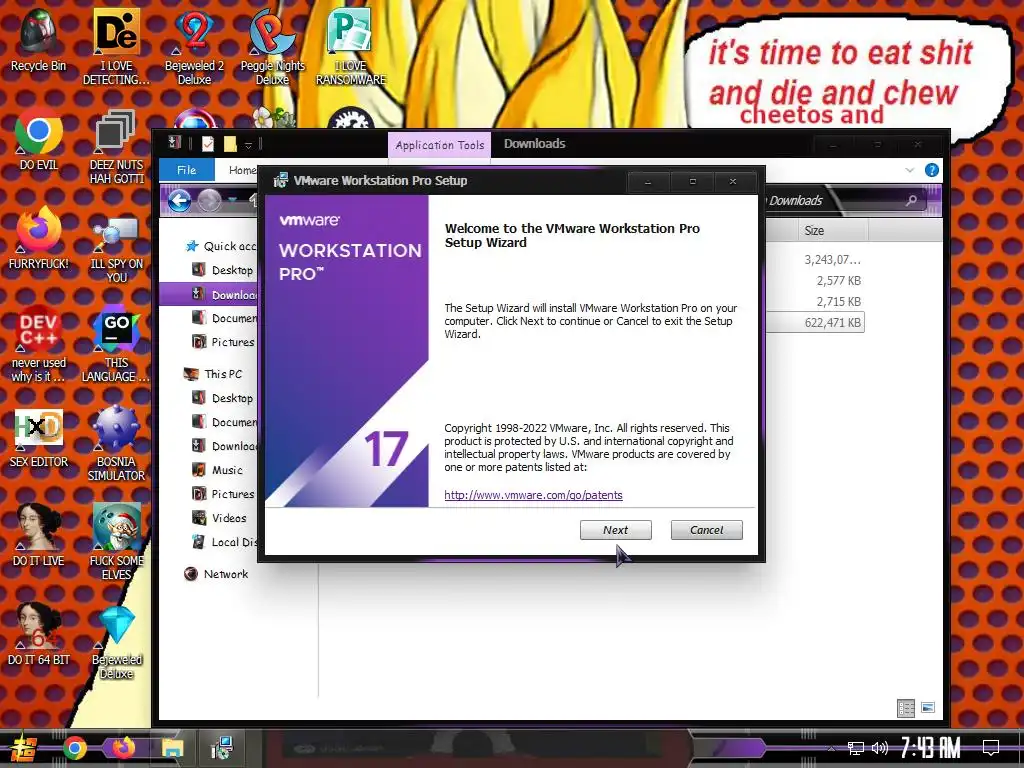Screen dimensions: 1024x768
Task: Select This PC in navigation pane
Action: [213, 374]
